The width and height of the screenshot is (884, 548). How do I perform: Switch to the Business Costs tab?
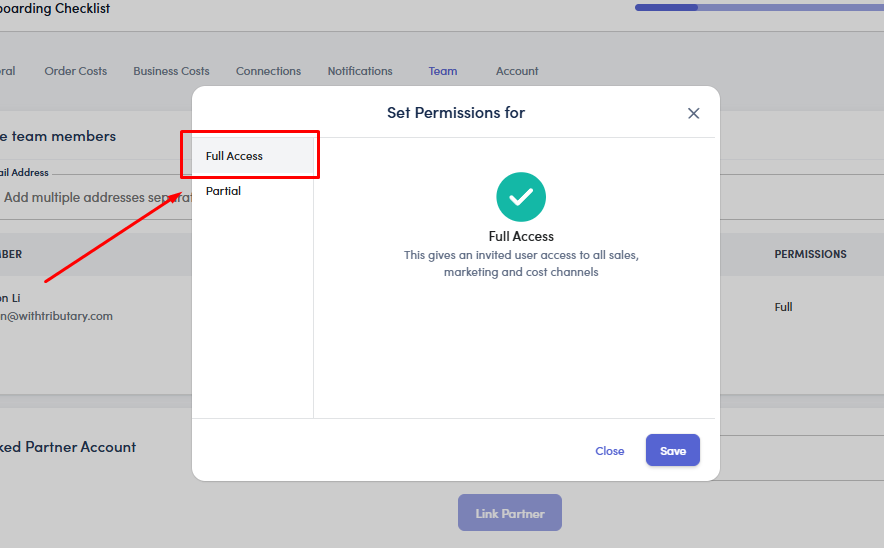171,71
